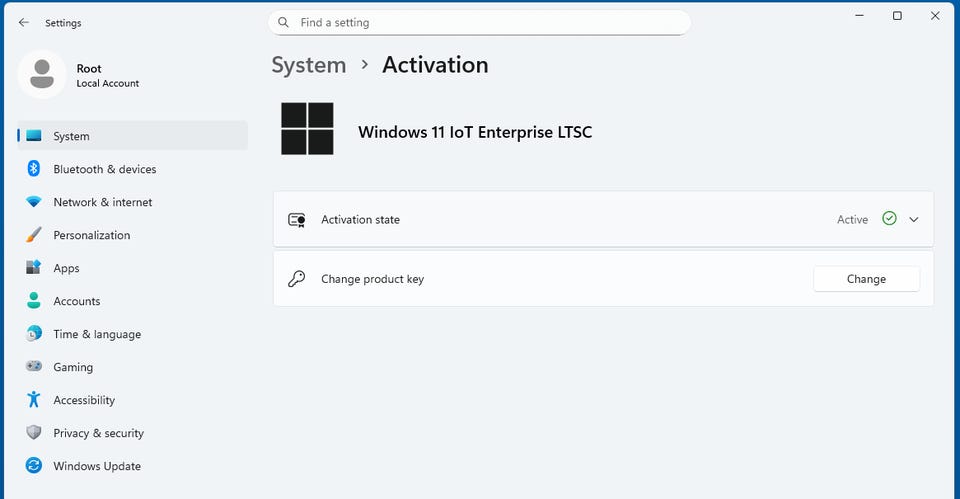The image size is (960, 499).
Task: Click the Accounts person icon
Action: [x=34, y=301]
